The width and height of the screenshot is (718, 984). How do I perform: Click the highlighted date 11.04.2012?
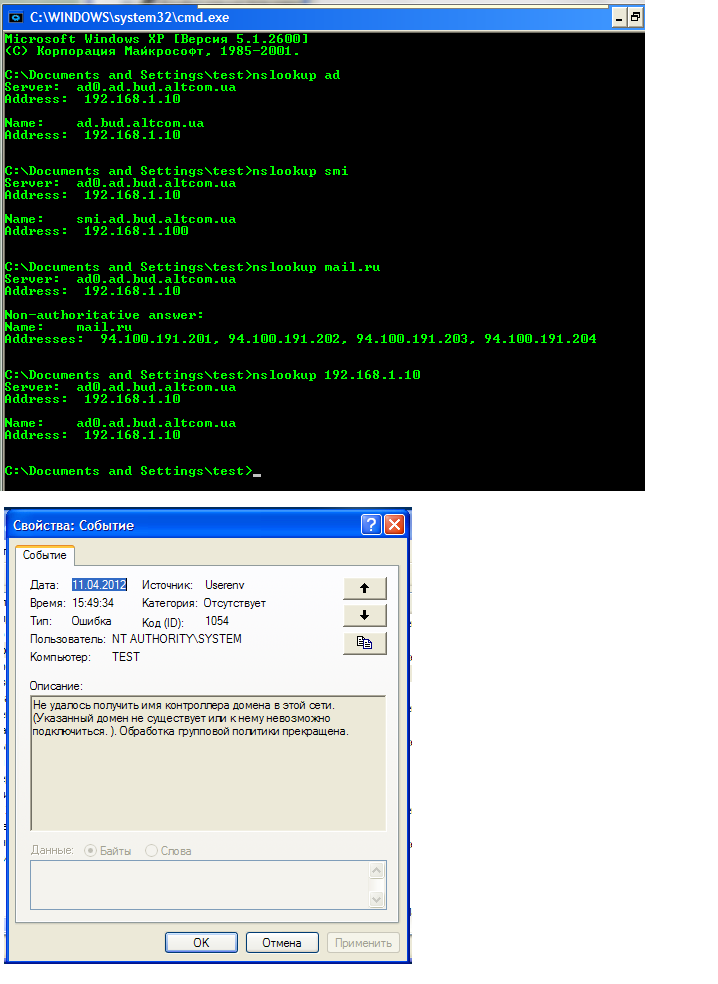pyautogui.click(x=99, y=585)
